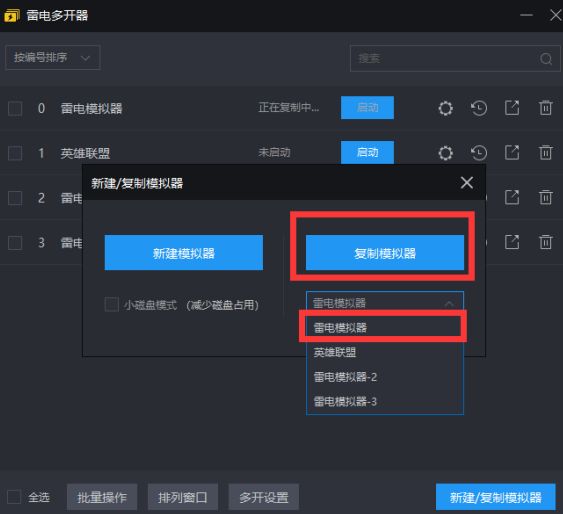
Task: Open 批量操作 batch operations
Action: click(102, 497)
